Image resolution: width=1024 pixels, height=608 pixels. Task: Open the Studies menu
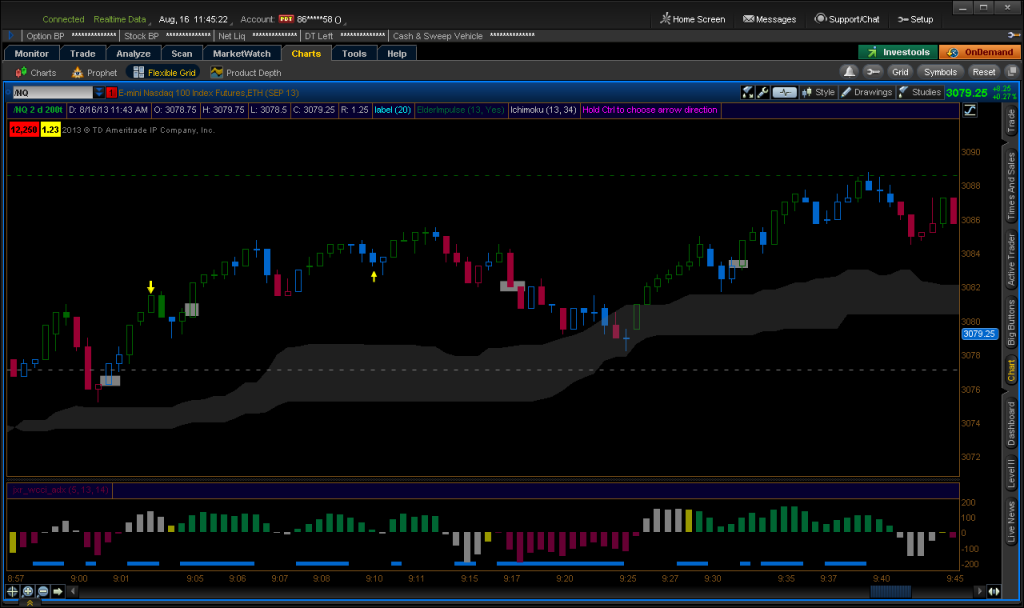point(920,92)
